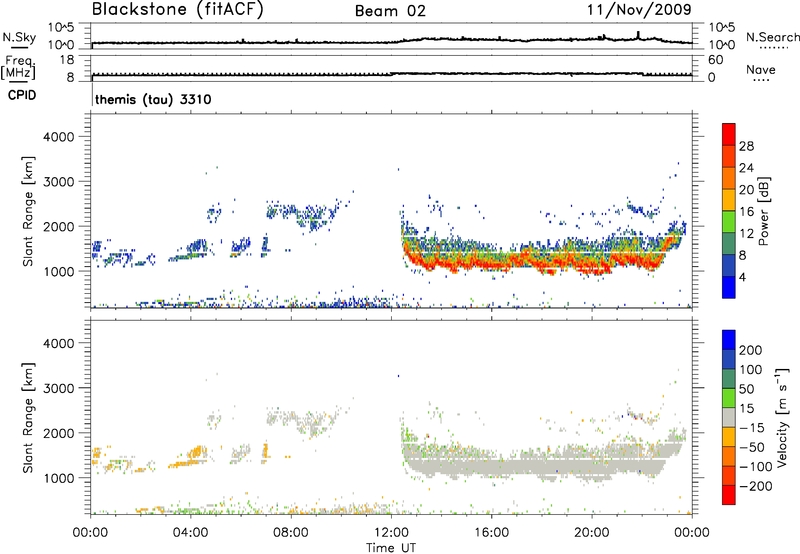The width and height of the screenshot is (800, 554).
Task: Click the '16:00' time axis label
Action: (x=491, y=532)
